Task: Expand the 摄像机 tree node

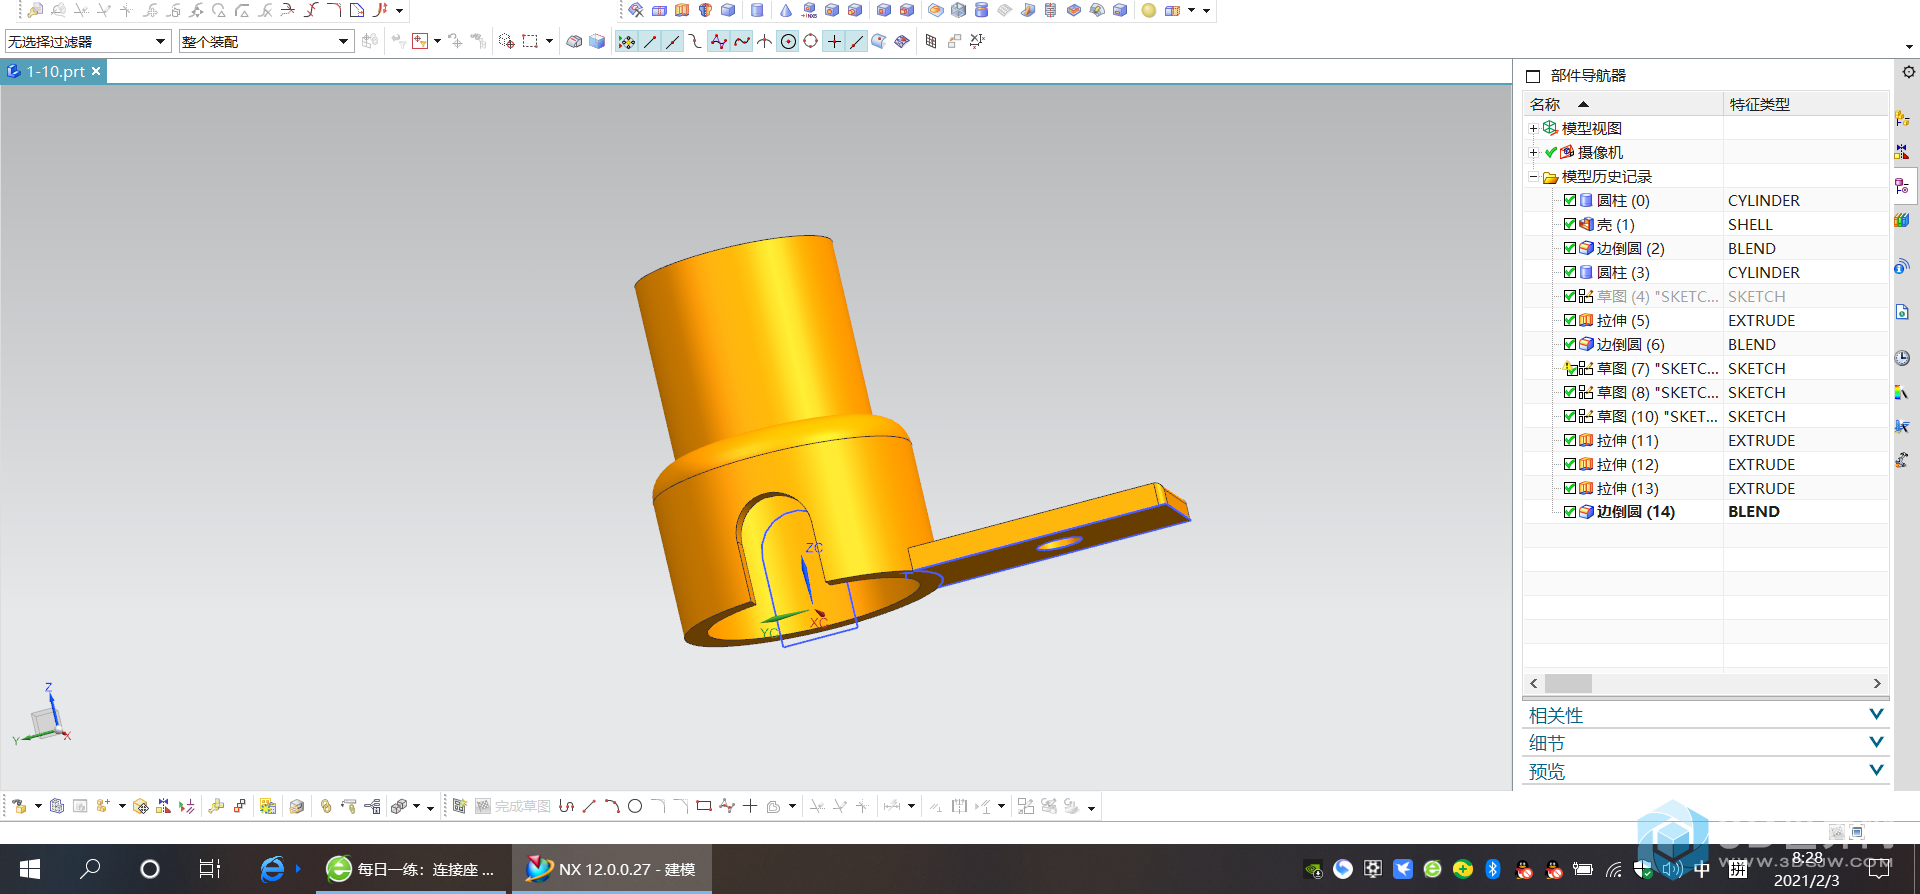Action: [1533, 152]
